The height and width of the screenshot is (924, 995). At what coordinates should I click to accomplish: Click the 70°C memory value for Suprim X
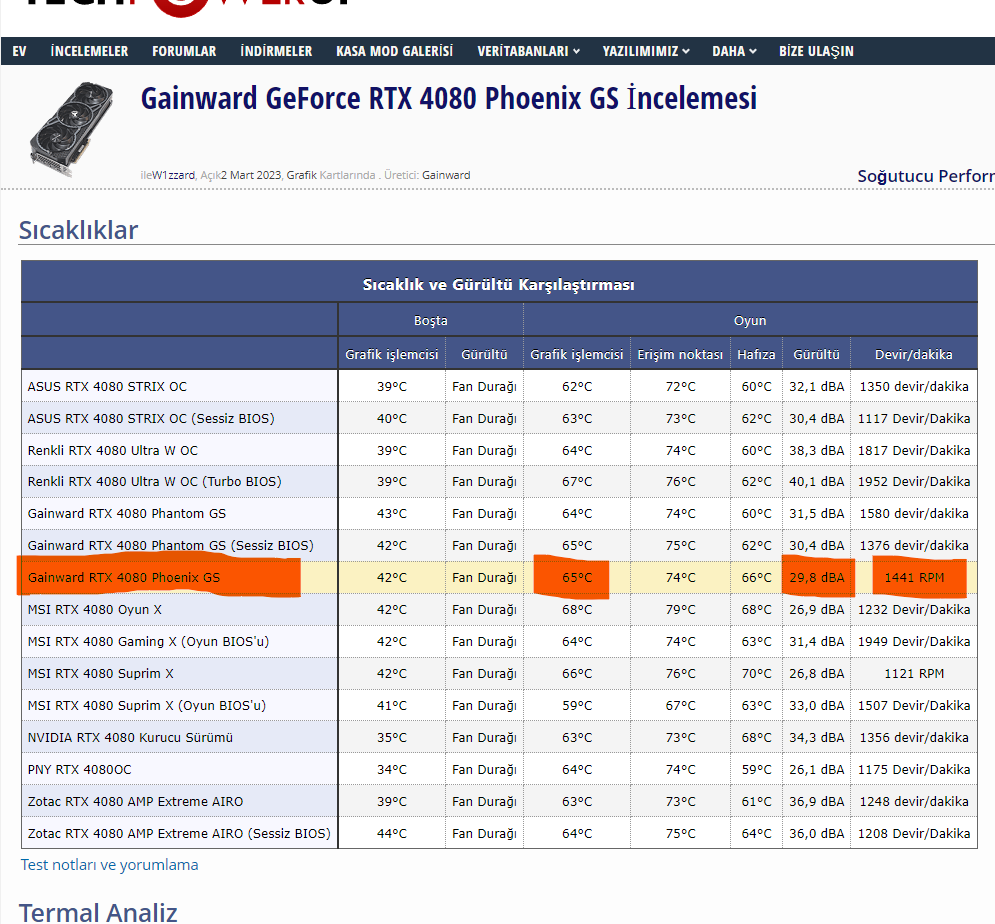coord(756,674)
